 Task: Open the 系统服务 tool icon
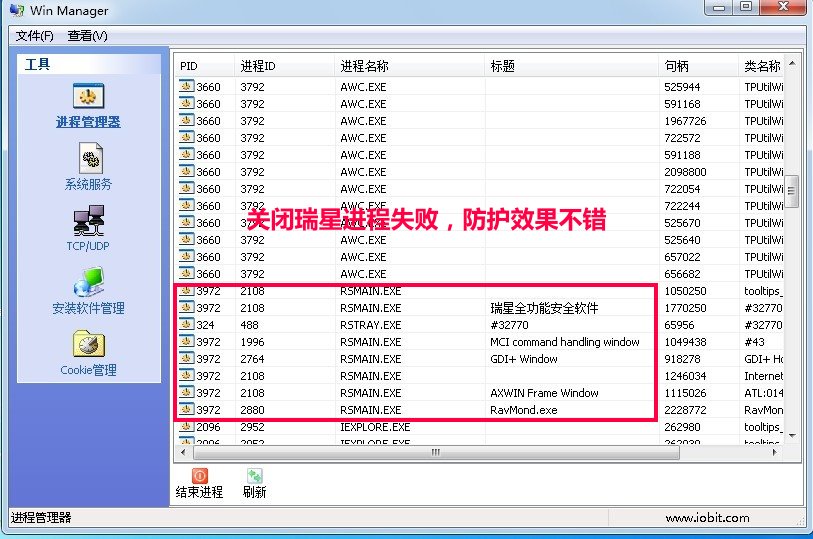pos(91,158)
